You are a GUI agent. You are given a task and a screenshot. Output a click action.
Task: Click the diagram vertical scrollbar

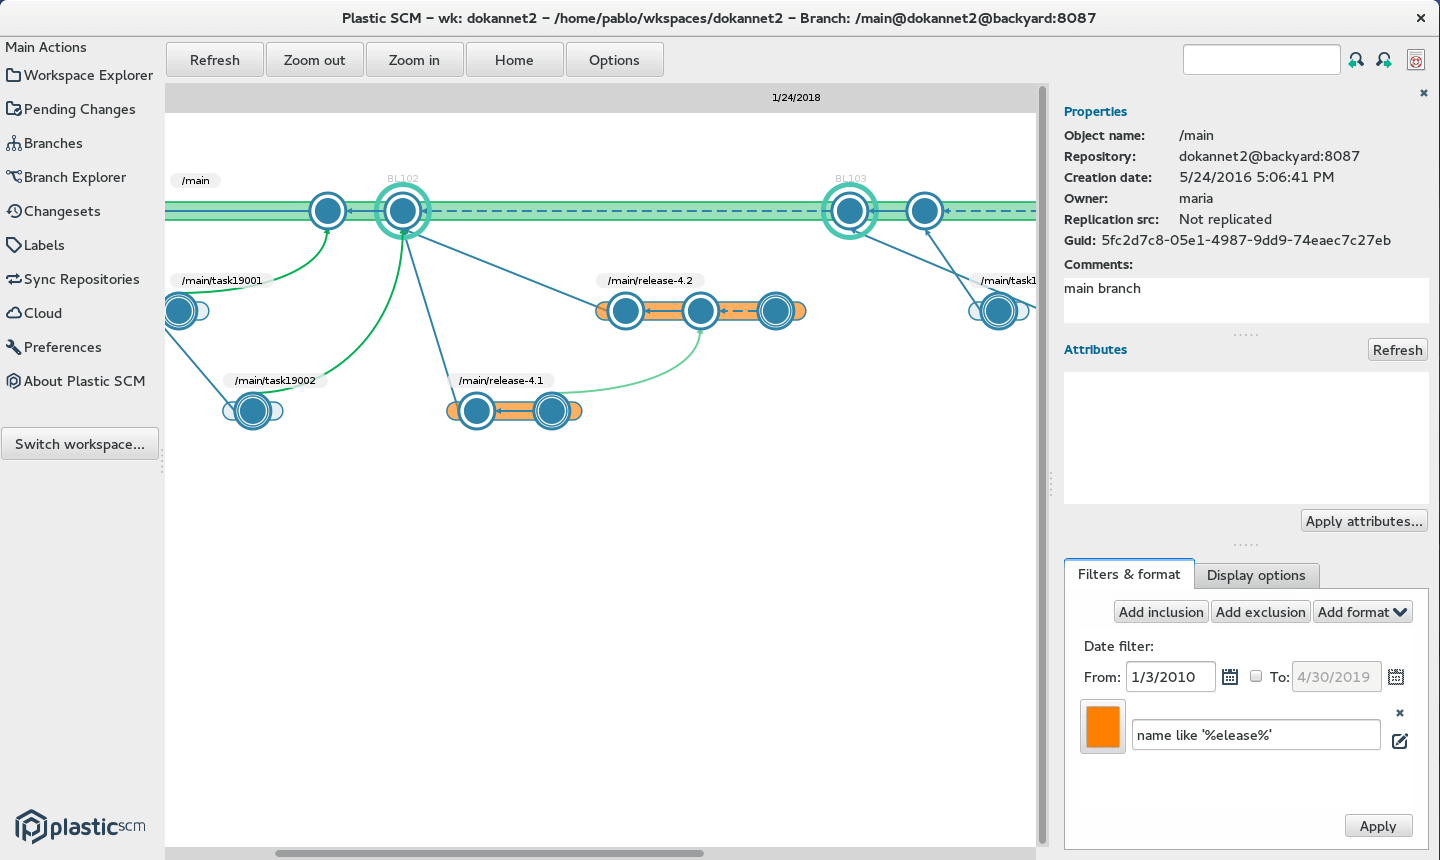tap(1042, 466)
